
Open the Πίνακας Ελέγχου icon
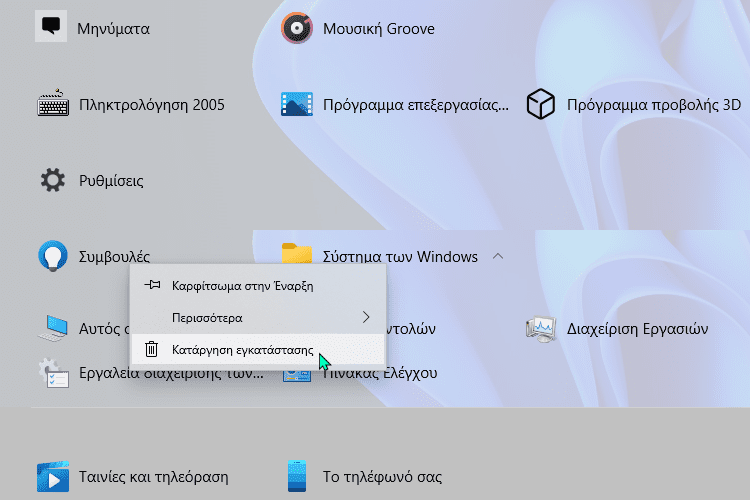(x=297, y=376)
